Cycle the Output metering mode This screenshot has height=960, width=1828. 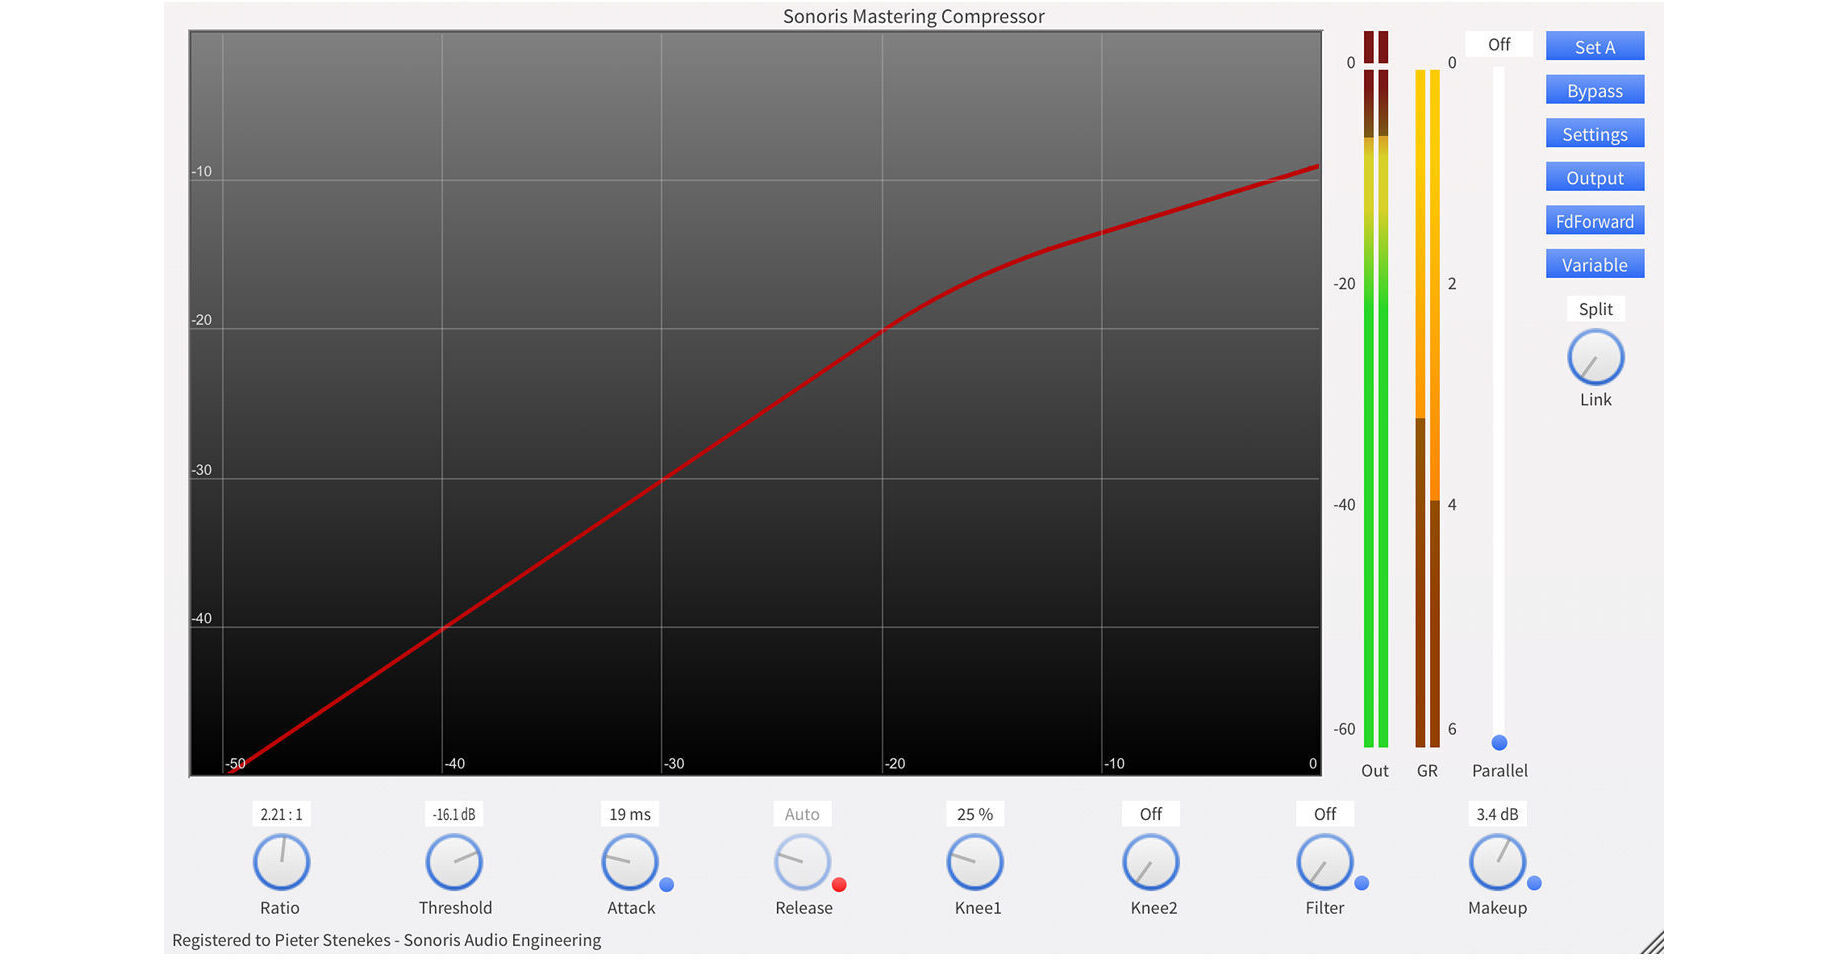1594,176
